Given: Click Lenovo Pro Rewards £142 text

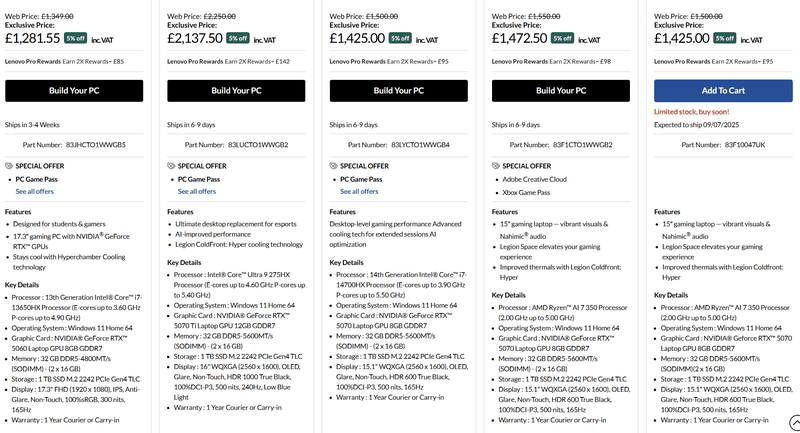Looking at the screenshot, I should [x=228, y=61].
